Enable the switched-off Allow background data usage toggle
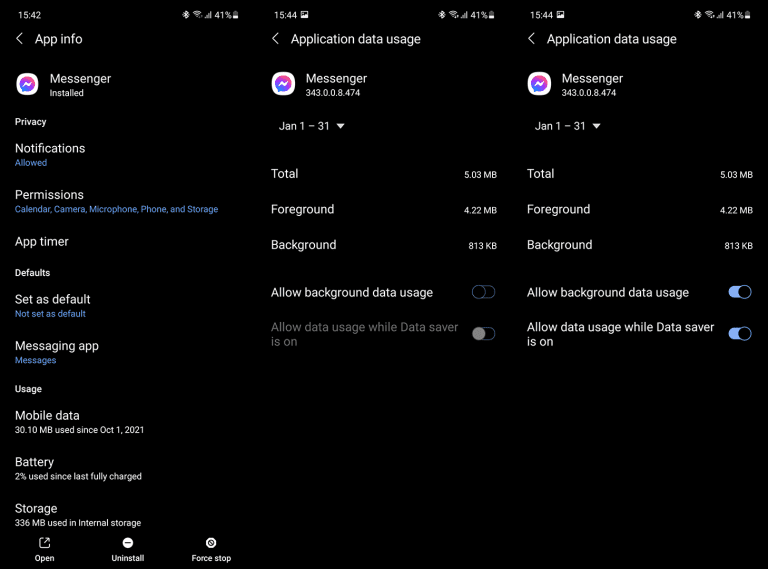Viewport: 768px width, 569px height. (x=483, y=292)
